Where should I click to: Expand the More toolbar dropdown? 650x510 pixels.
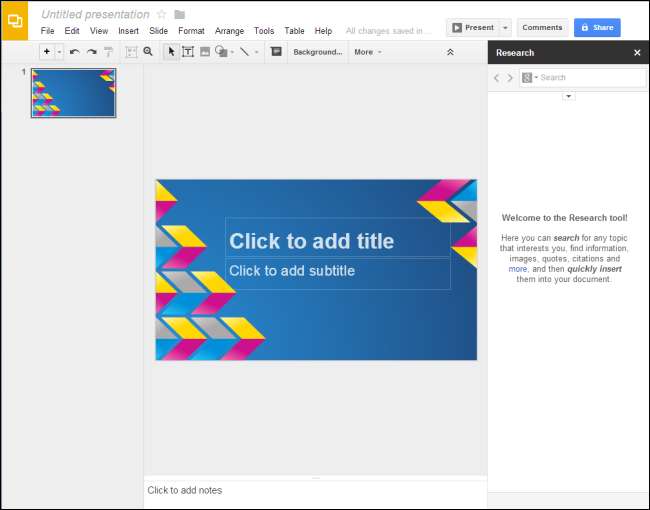coord(367,52)
